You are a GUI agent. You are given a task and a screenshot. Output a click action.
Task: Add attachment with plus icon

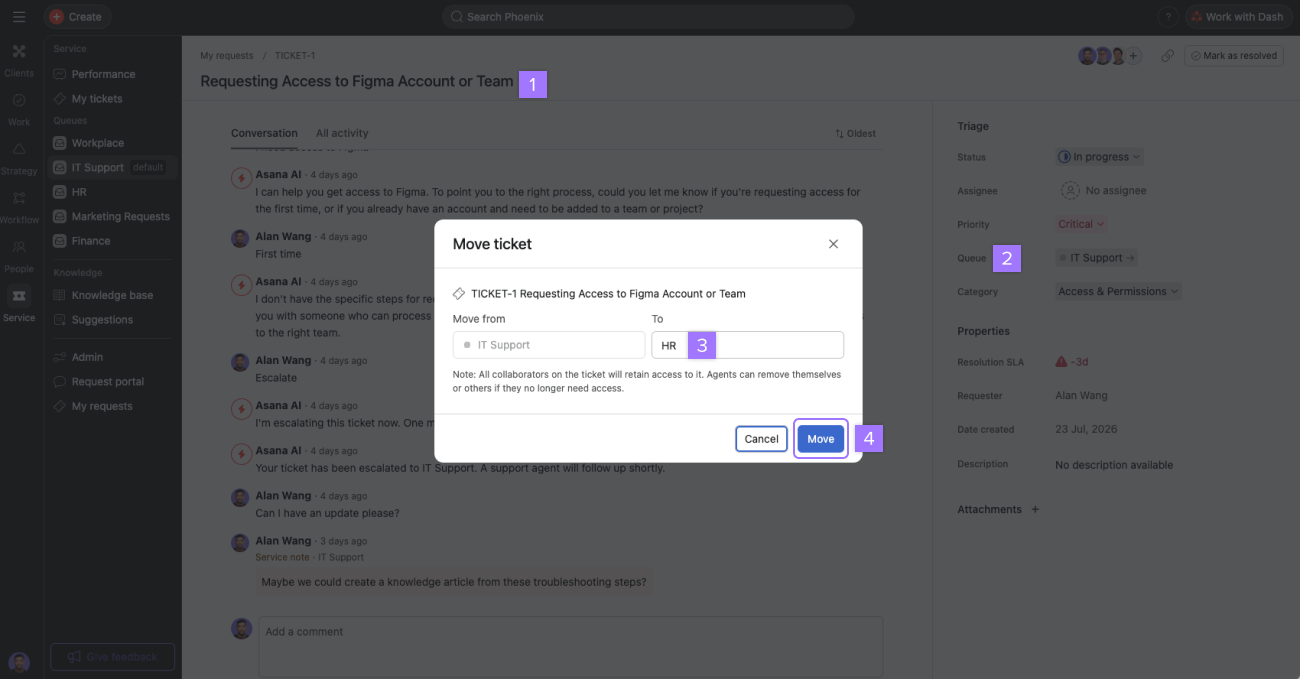pos(1035,509)
